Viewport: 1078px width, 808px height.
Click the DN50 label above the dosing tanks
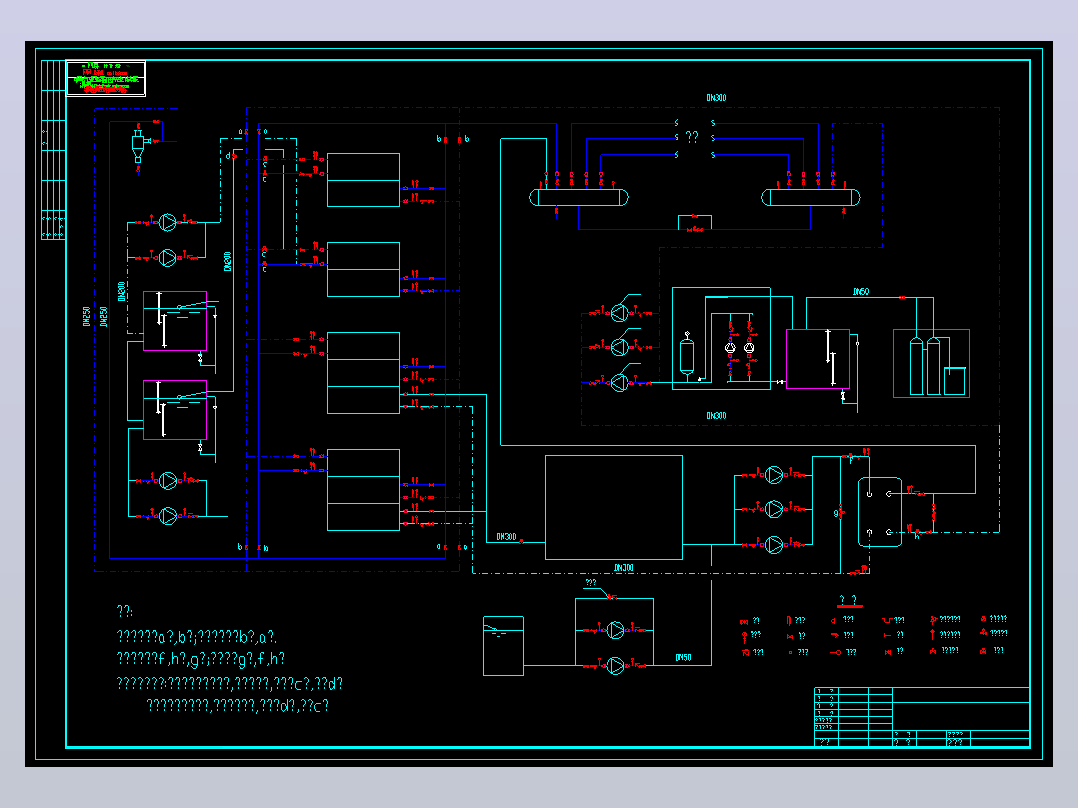(x=861, y=292)
